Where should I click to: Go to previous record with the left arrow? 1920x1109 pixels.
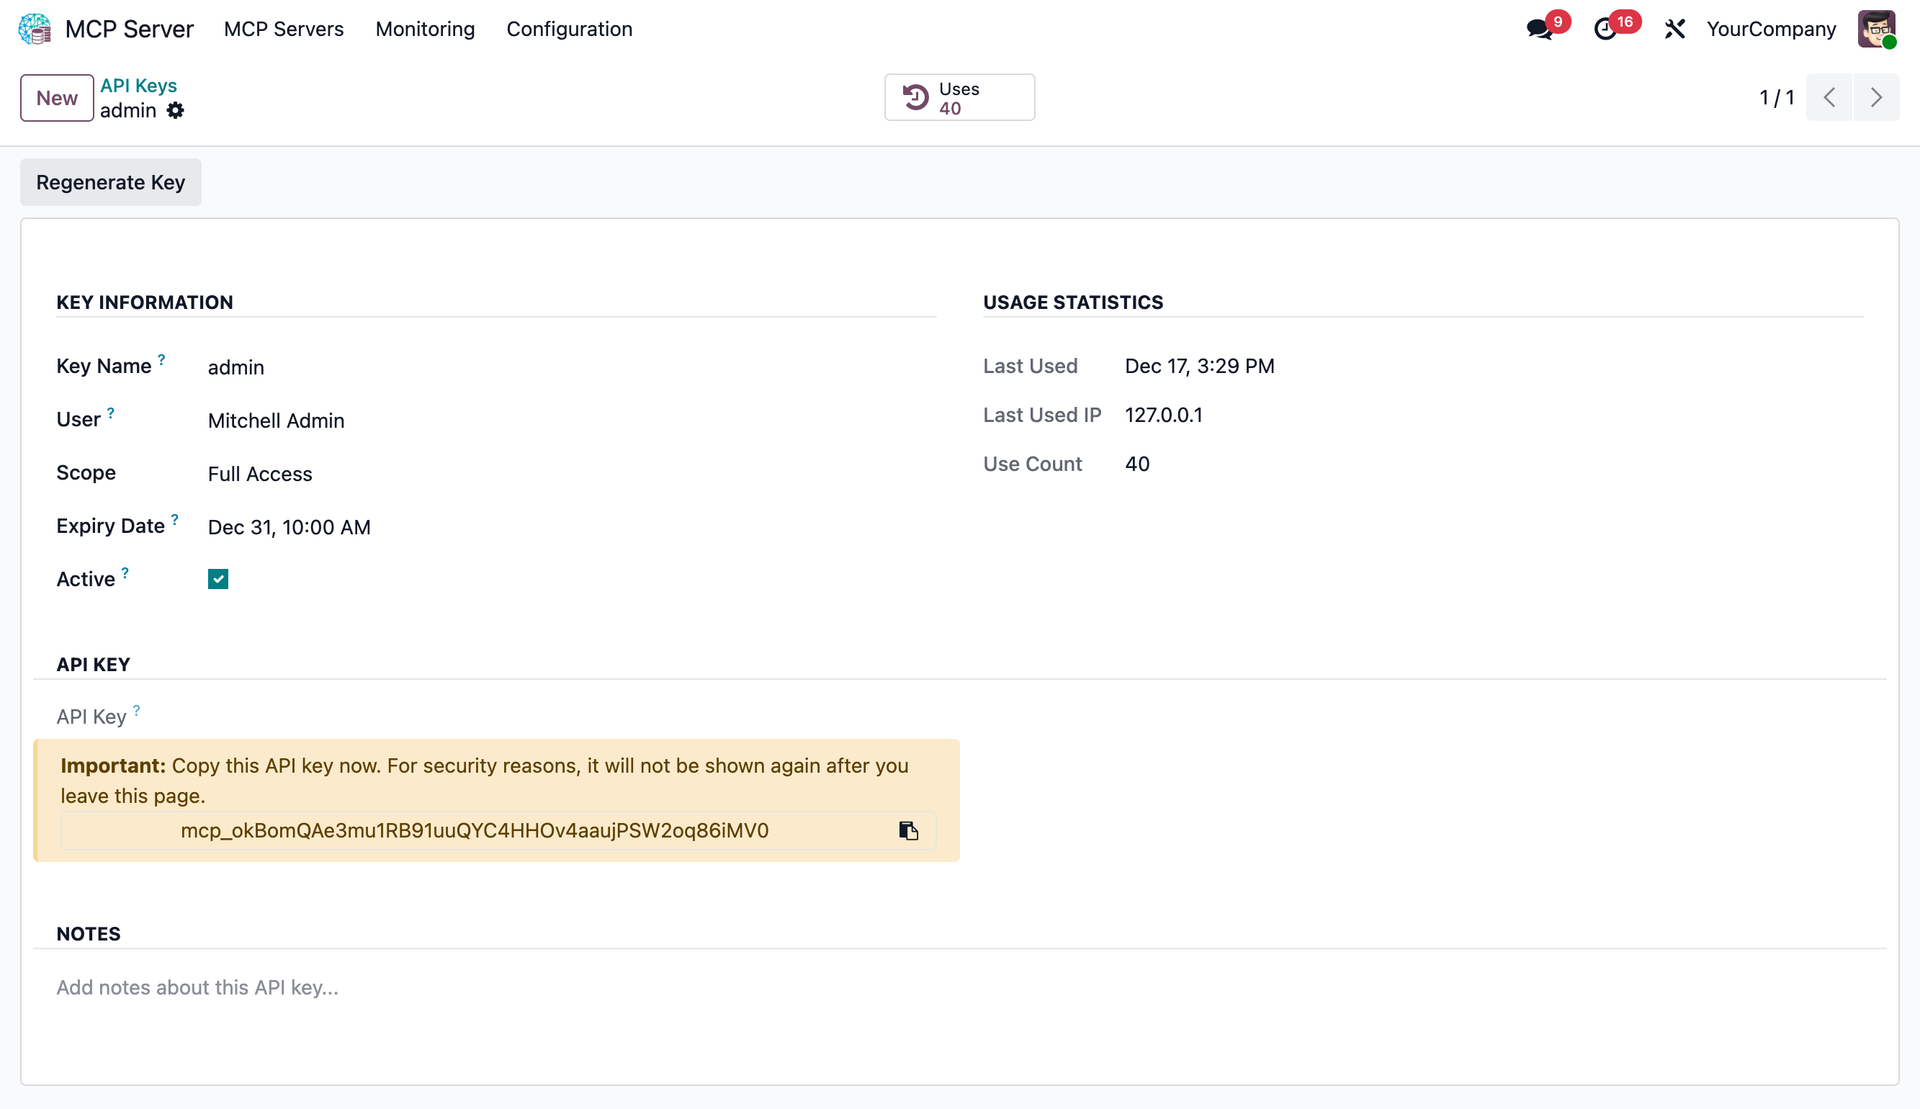[x=1830, y=97]
